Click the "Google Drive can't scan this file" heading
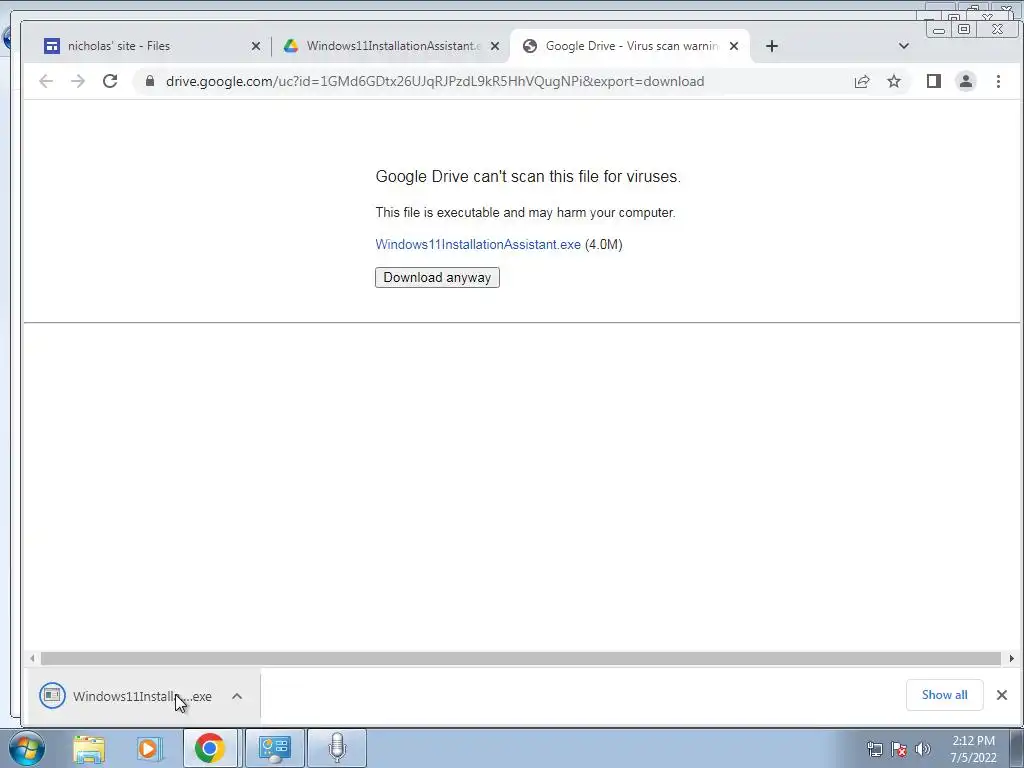Screen dimensions: 1024x768 [528, 176]
